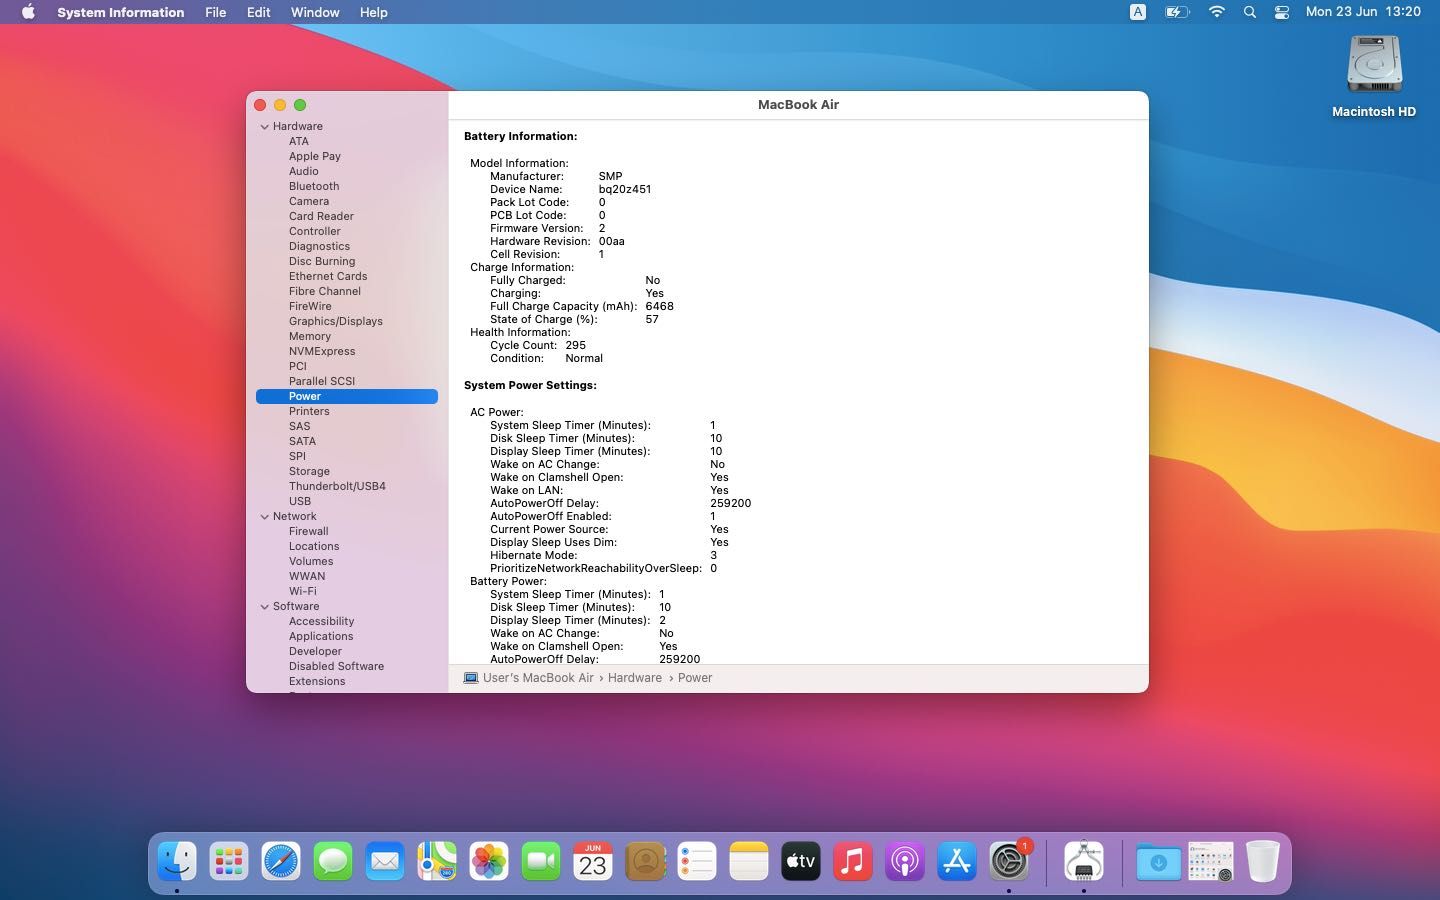Select Thunderbolt/USB4 in the sidebar
The height and width of the screenshot is (900, 1440).
pyautogui.click(x=337, y=486)
